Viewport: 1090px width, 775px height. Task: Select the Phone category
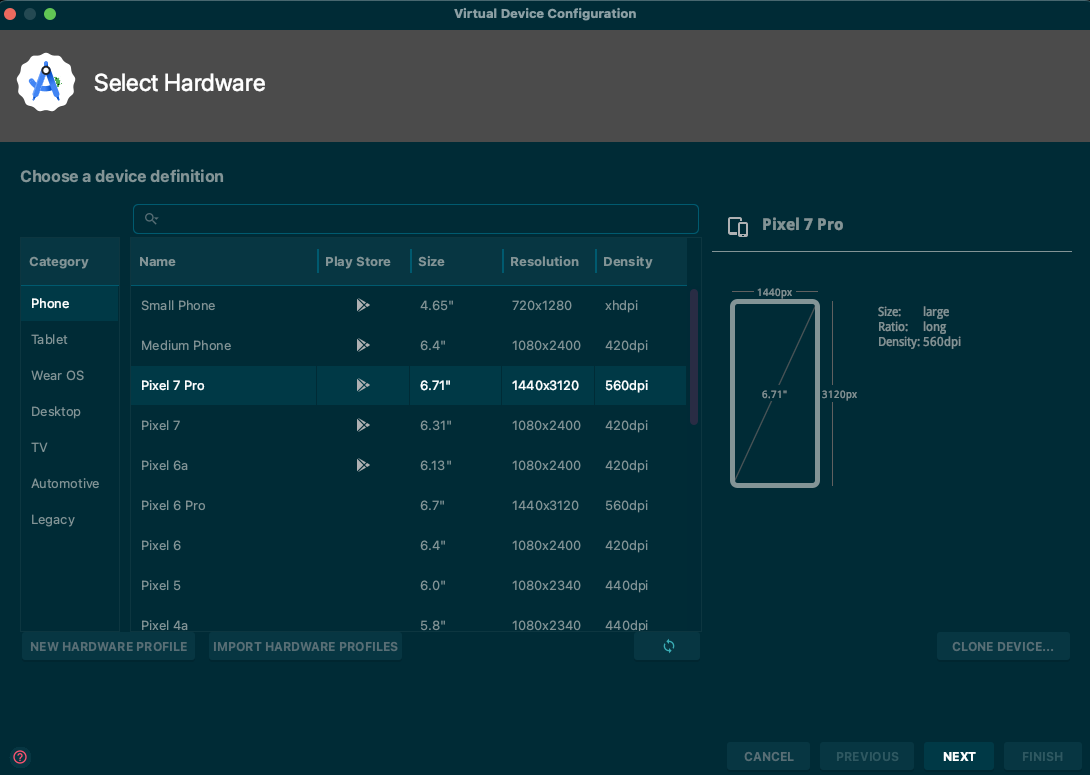[70, 304]
